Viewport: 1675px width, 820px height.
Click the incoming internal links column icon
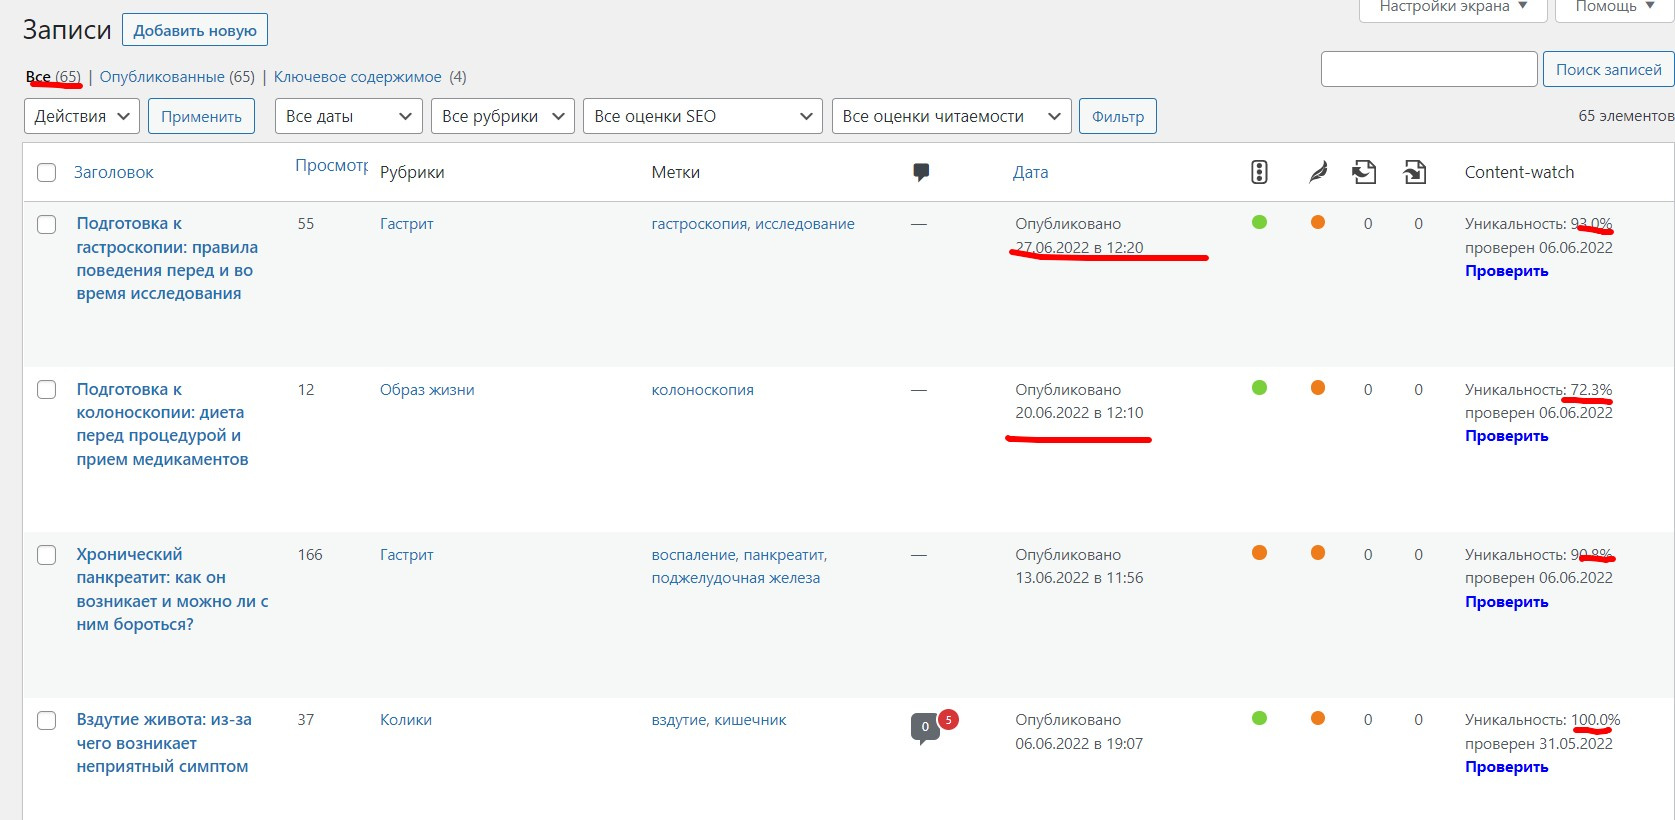click(x=1414, y=172)
